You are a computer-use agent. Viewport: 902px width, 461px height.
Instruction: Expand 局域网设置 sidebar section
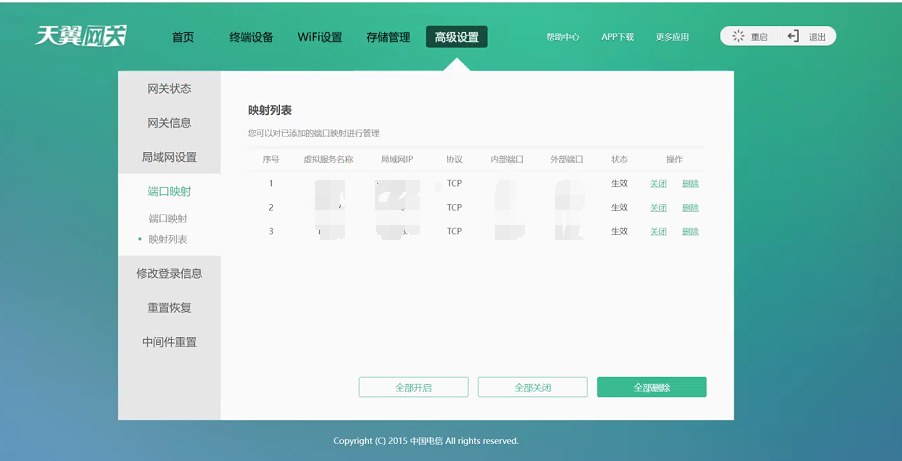(169, 157)
